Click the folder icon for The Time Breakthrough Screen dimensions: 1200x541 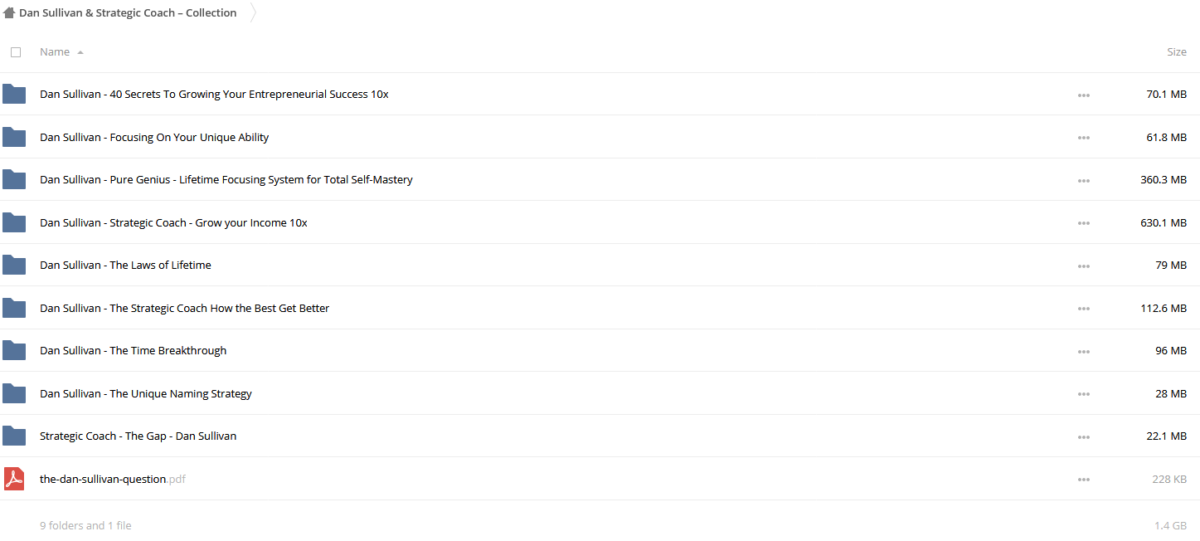pyautogui.click(x=14, y=351)
